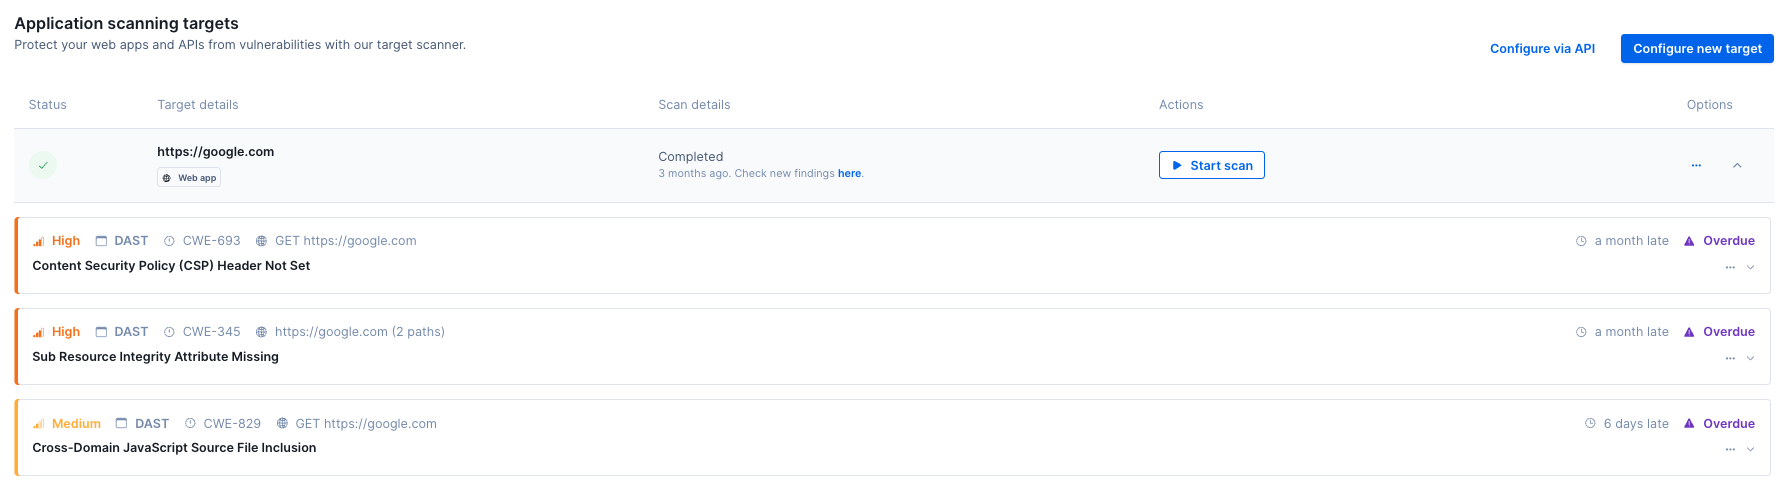Click the Web app globe tag
Screen dimensions: 1789x486
189,178
